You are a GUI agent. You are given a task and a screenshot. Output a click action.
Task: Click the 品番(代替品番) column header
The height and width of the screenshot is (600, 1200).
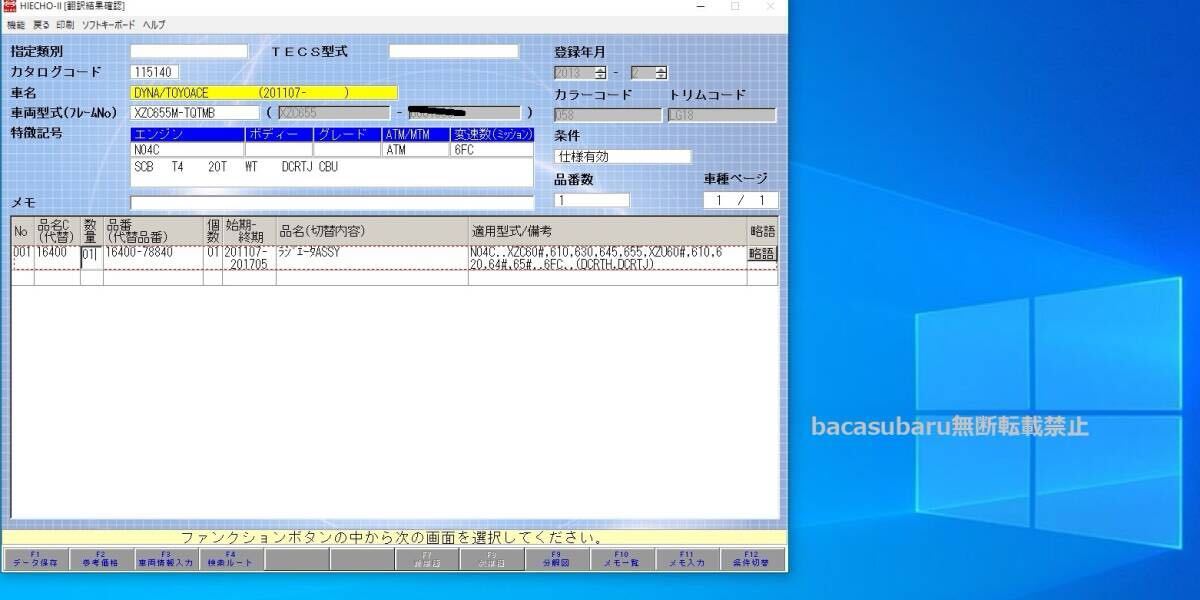coord(153,231)
